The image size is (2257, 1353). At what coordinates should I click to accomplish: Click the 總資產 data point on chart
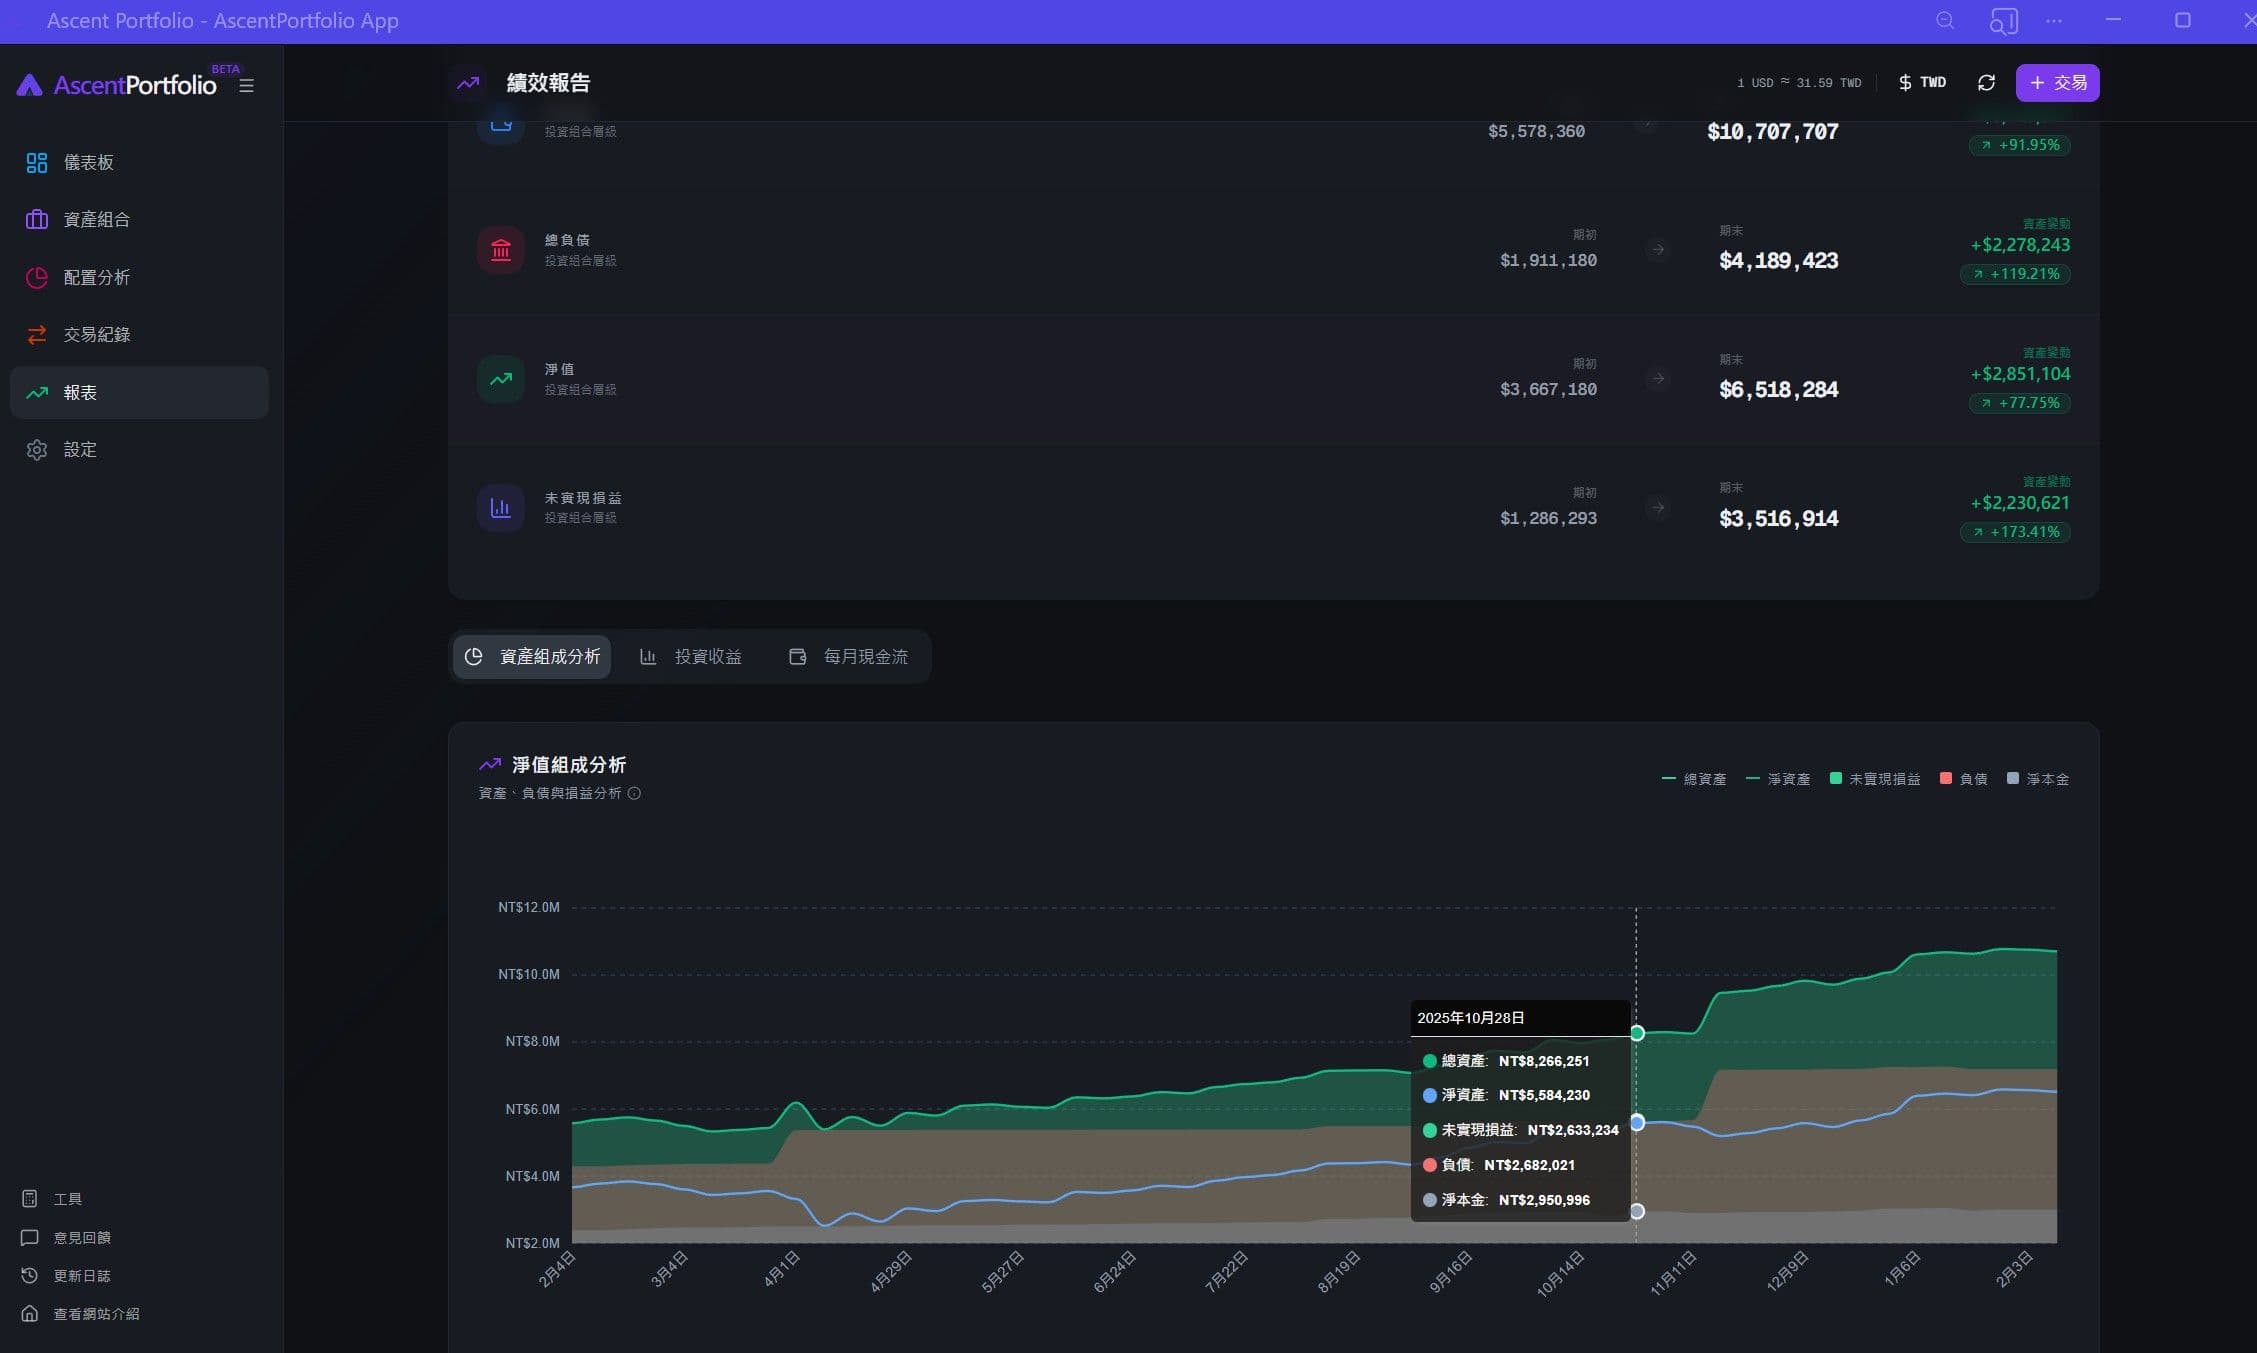(x=1637, y=1034)
